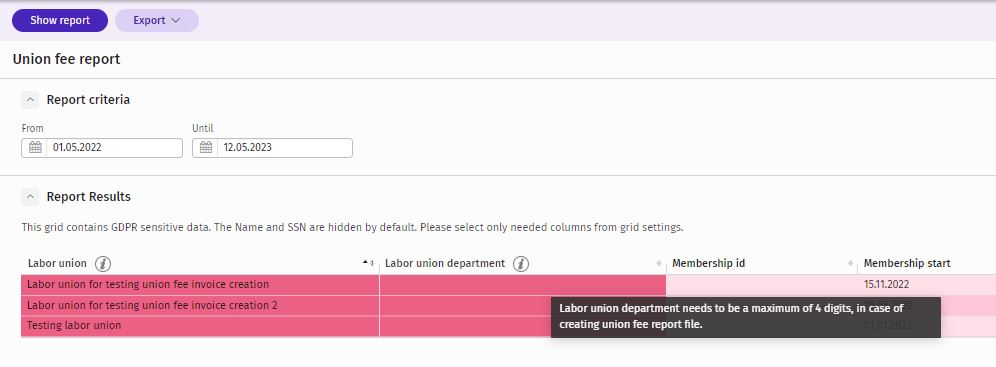Image resolution: width=996 pixels, height=367 pixels.
Task: Click the Membership id column header
Action: pos(708,264)
